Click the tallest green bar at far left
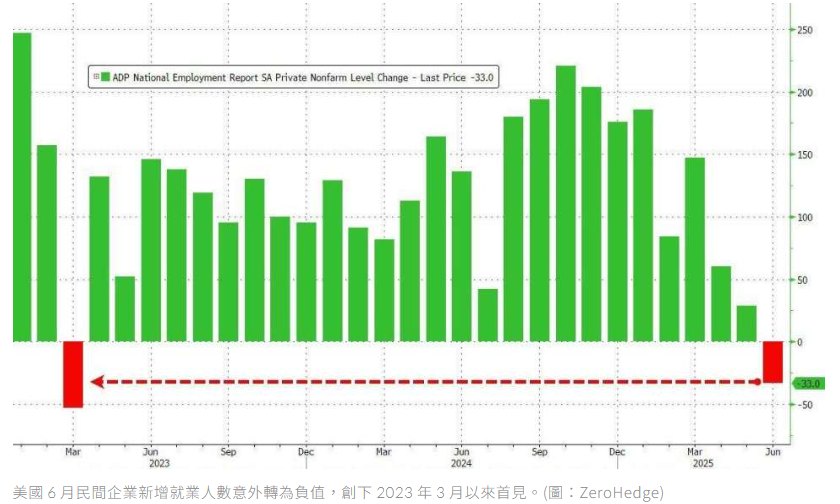This screenshot has height=504, width=840. point(22,186)
